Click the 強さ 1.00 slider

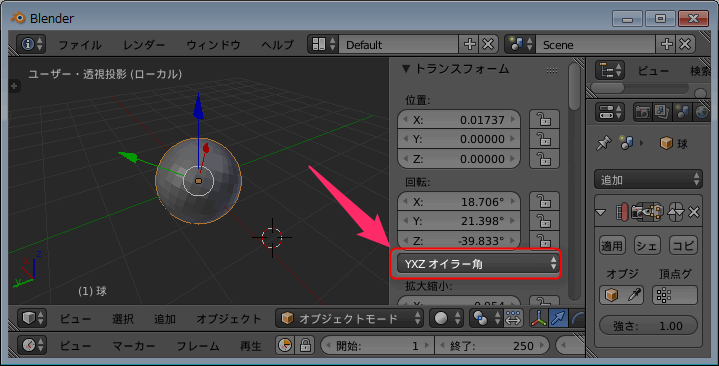[648, 326]
